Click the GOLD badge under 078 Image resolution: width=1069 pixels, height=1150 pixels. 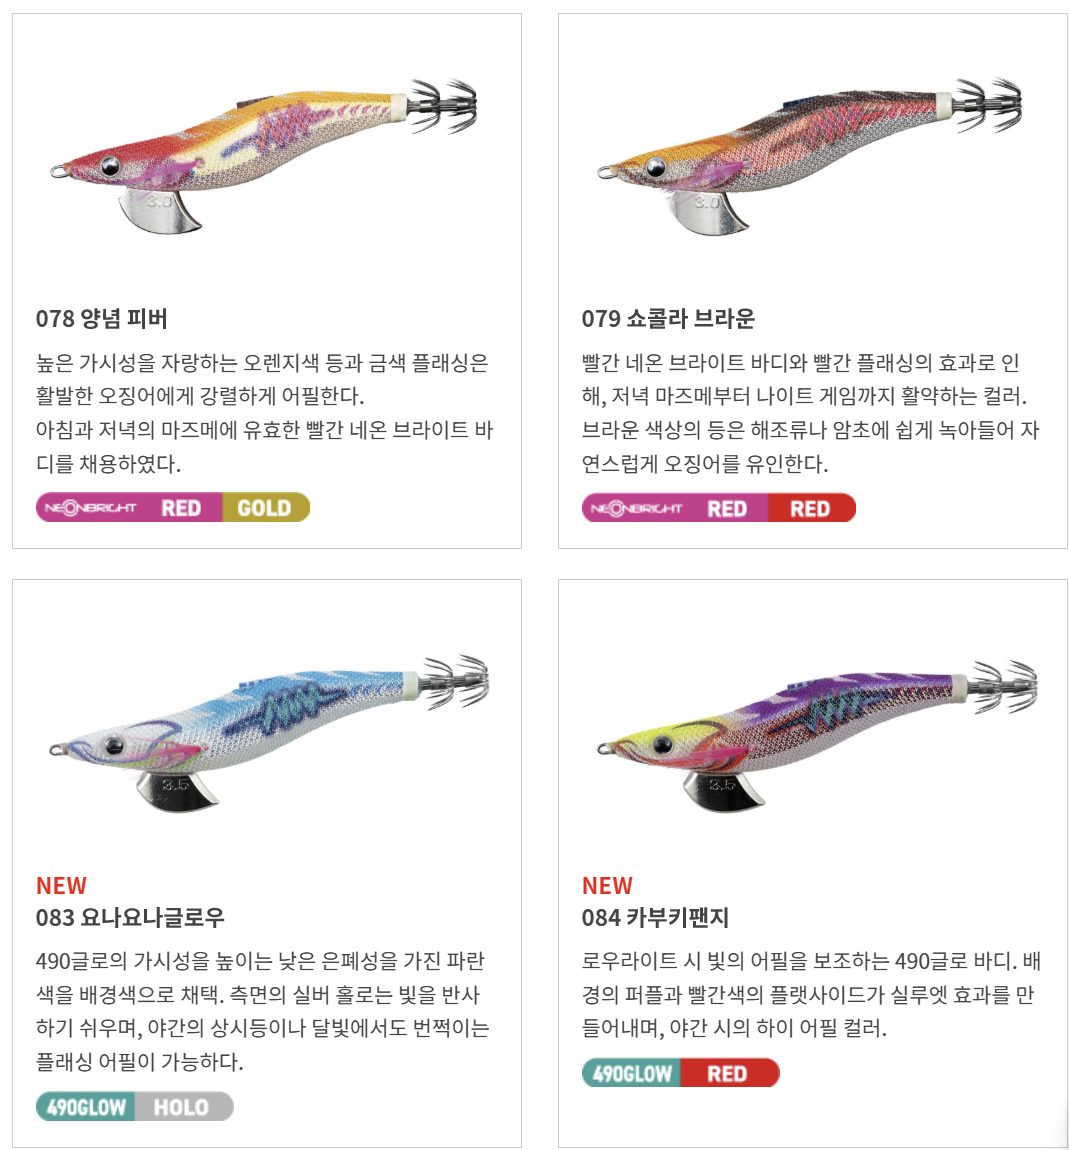pos(265,508)
